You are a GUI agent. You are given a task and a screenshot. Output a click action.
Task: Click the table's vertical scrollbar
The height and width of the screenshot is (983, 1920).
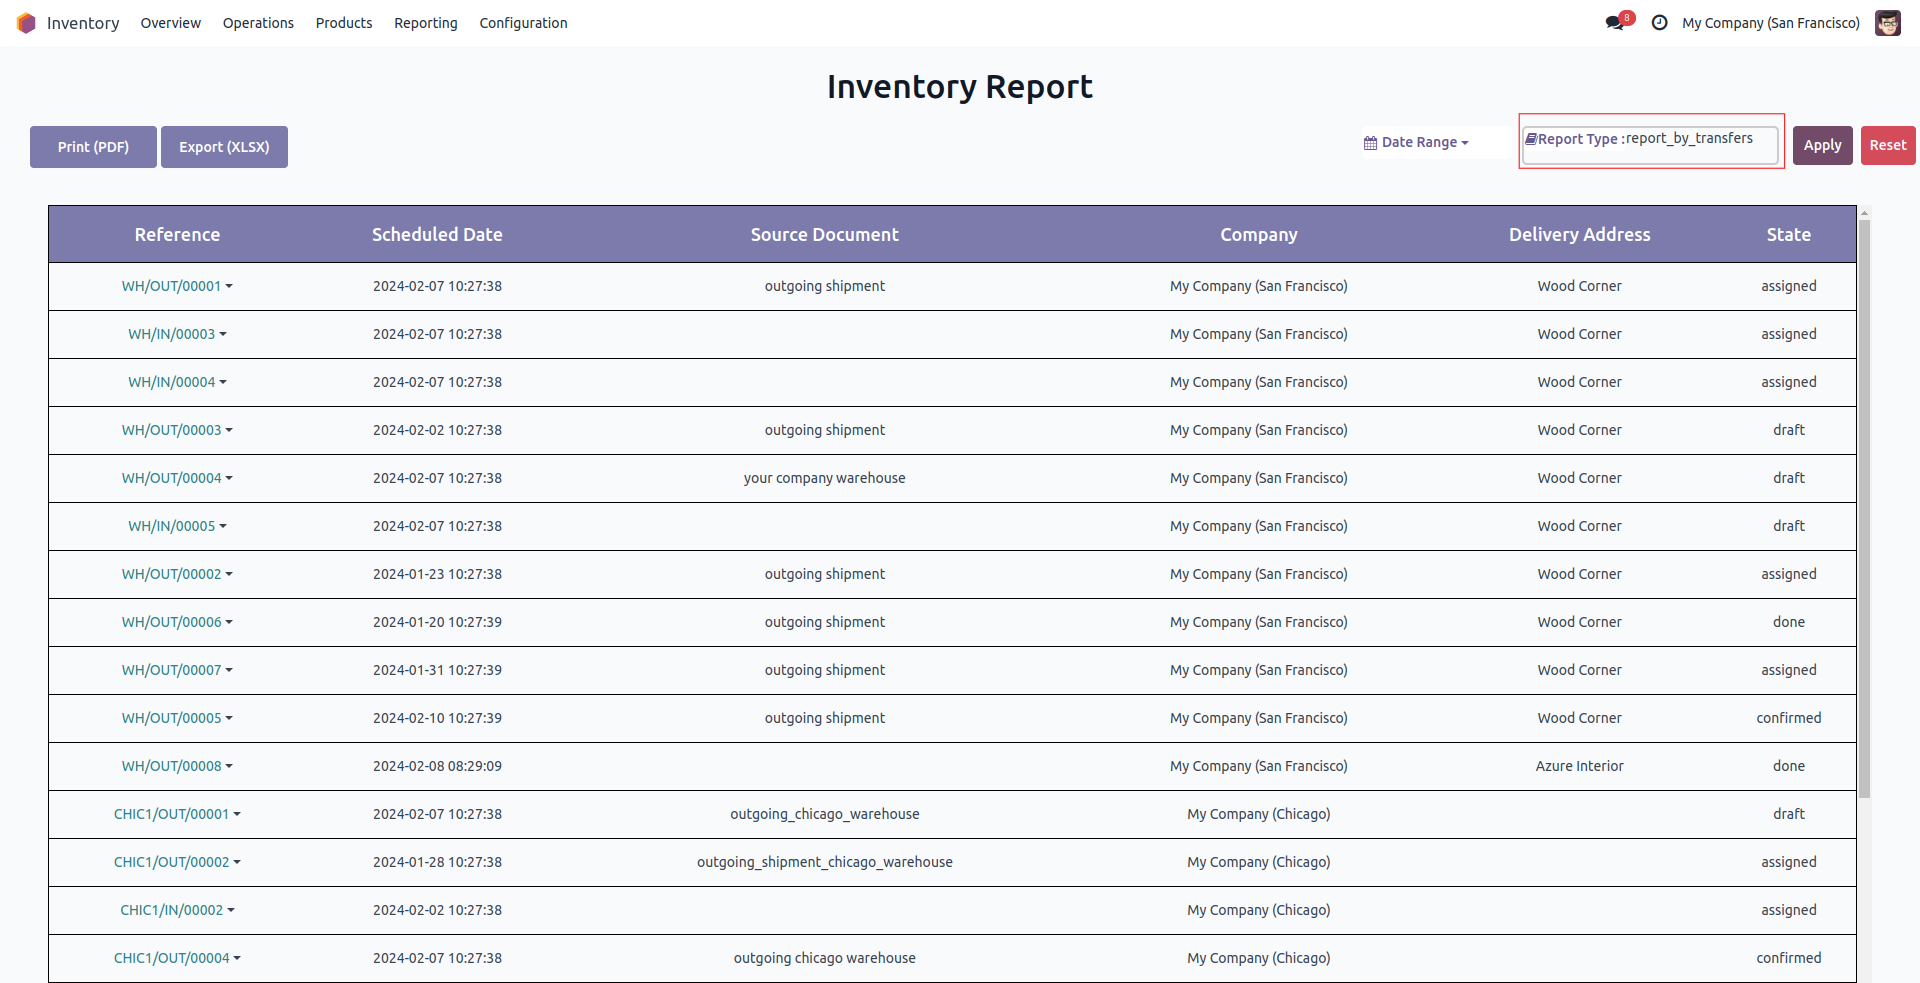[1864, 500]
